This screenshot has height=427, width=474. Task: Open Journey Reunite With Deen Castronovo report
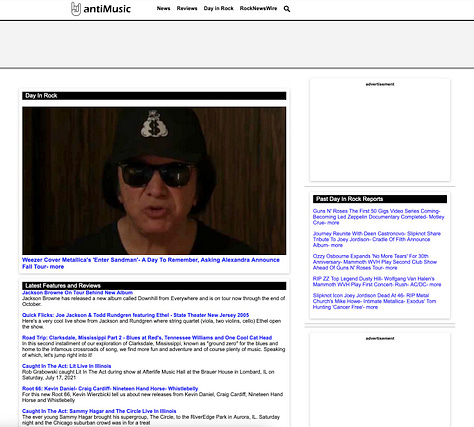(377, 239)
